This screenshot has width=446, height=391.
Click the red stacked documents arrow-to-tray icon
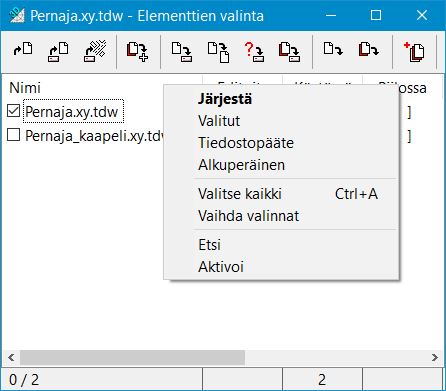point(289,52)
